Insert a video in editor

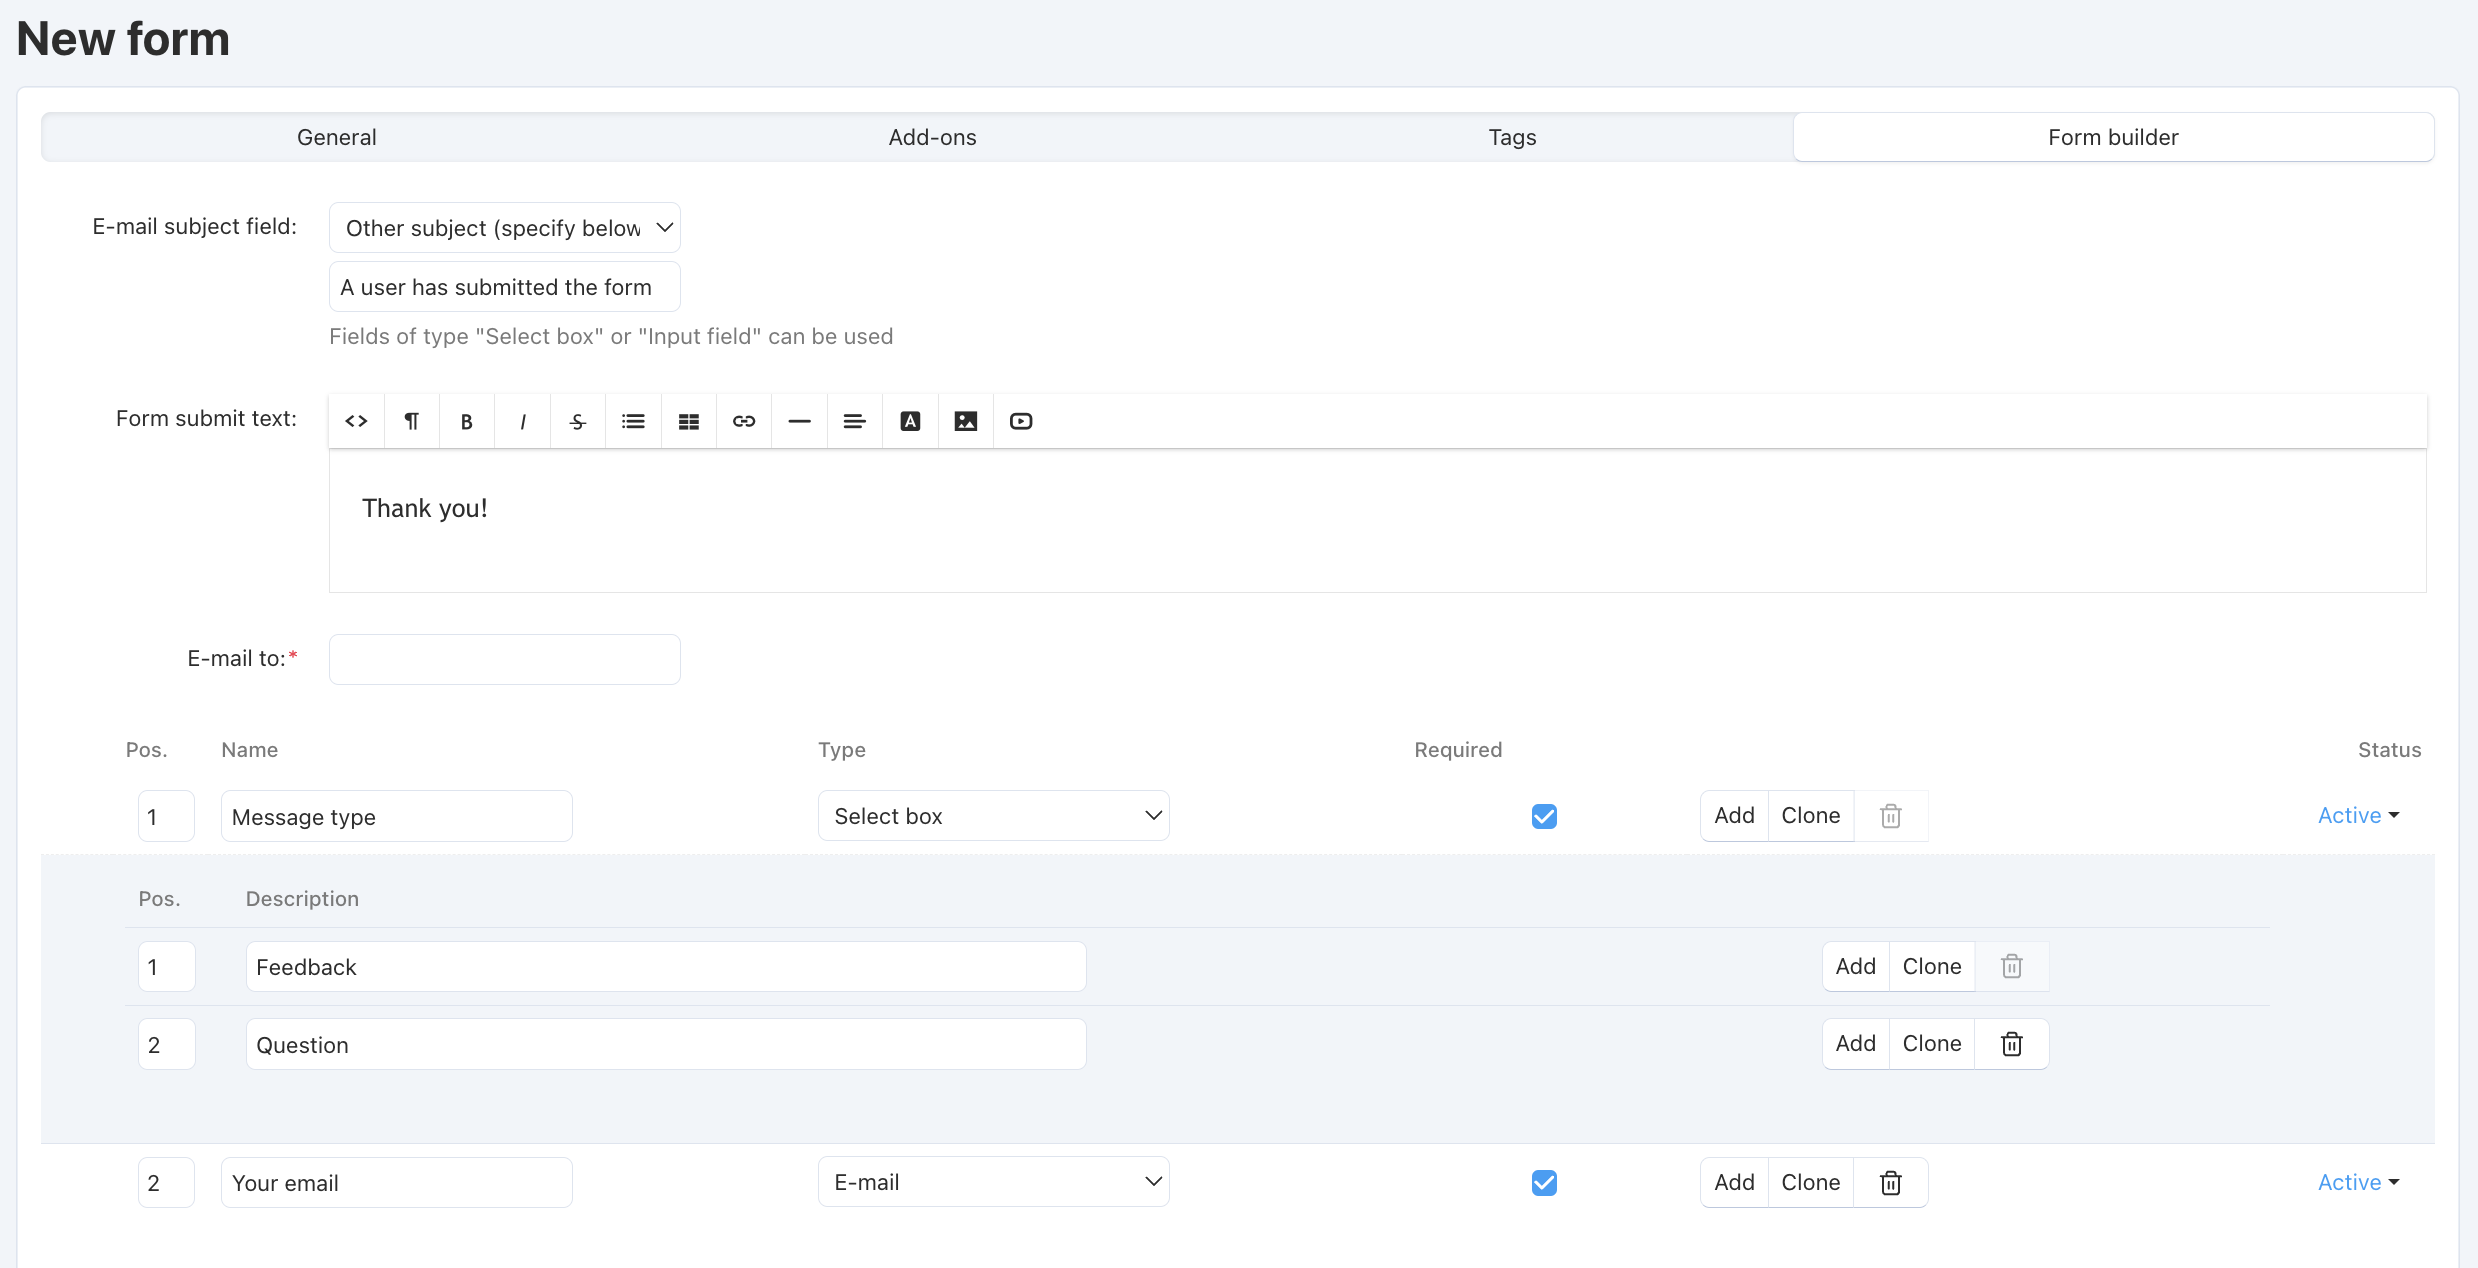click(1021, 421)
